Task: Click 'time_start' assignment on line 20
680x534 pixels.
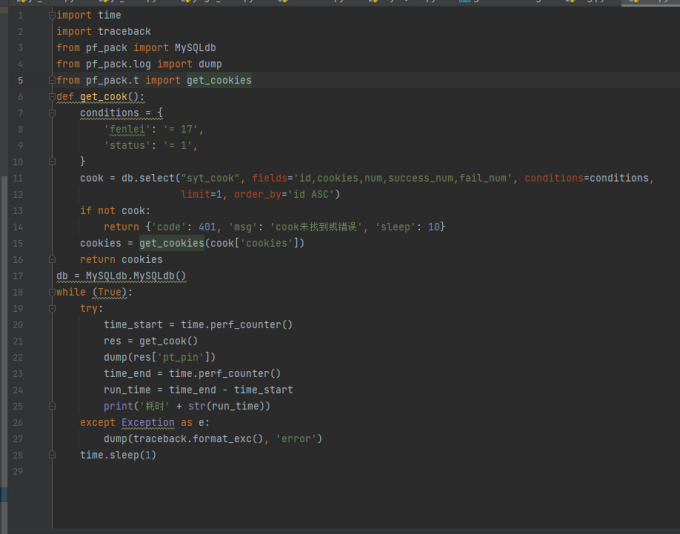Action: (133, 325)
